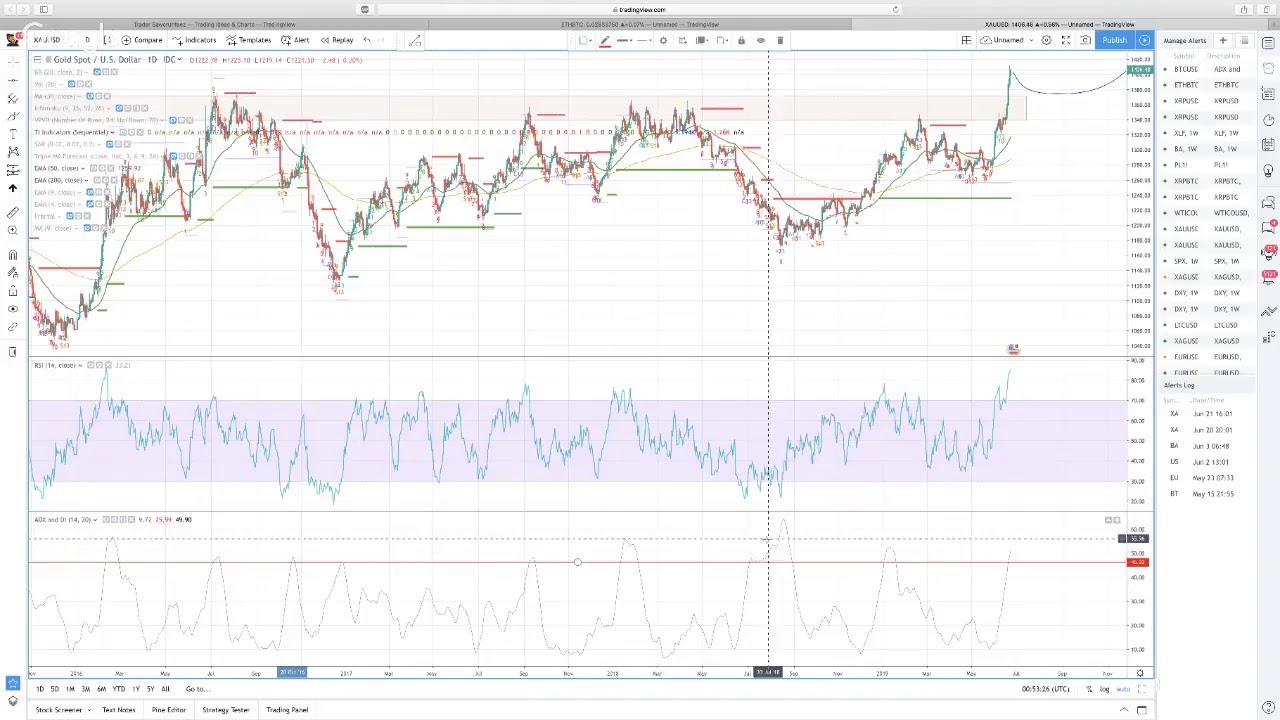The width and height of the screenshot is (1280, 720).
Task: Create a new Alert from toolbar
Action: pos(295,40)
